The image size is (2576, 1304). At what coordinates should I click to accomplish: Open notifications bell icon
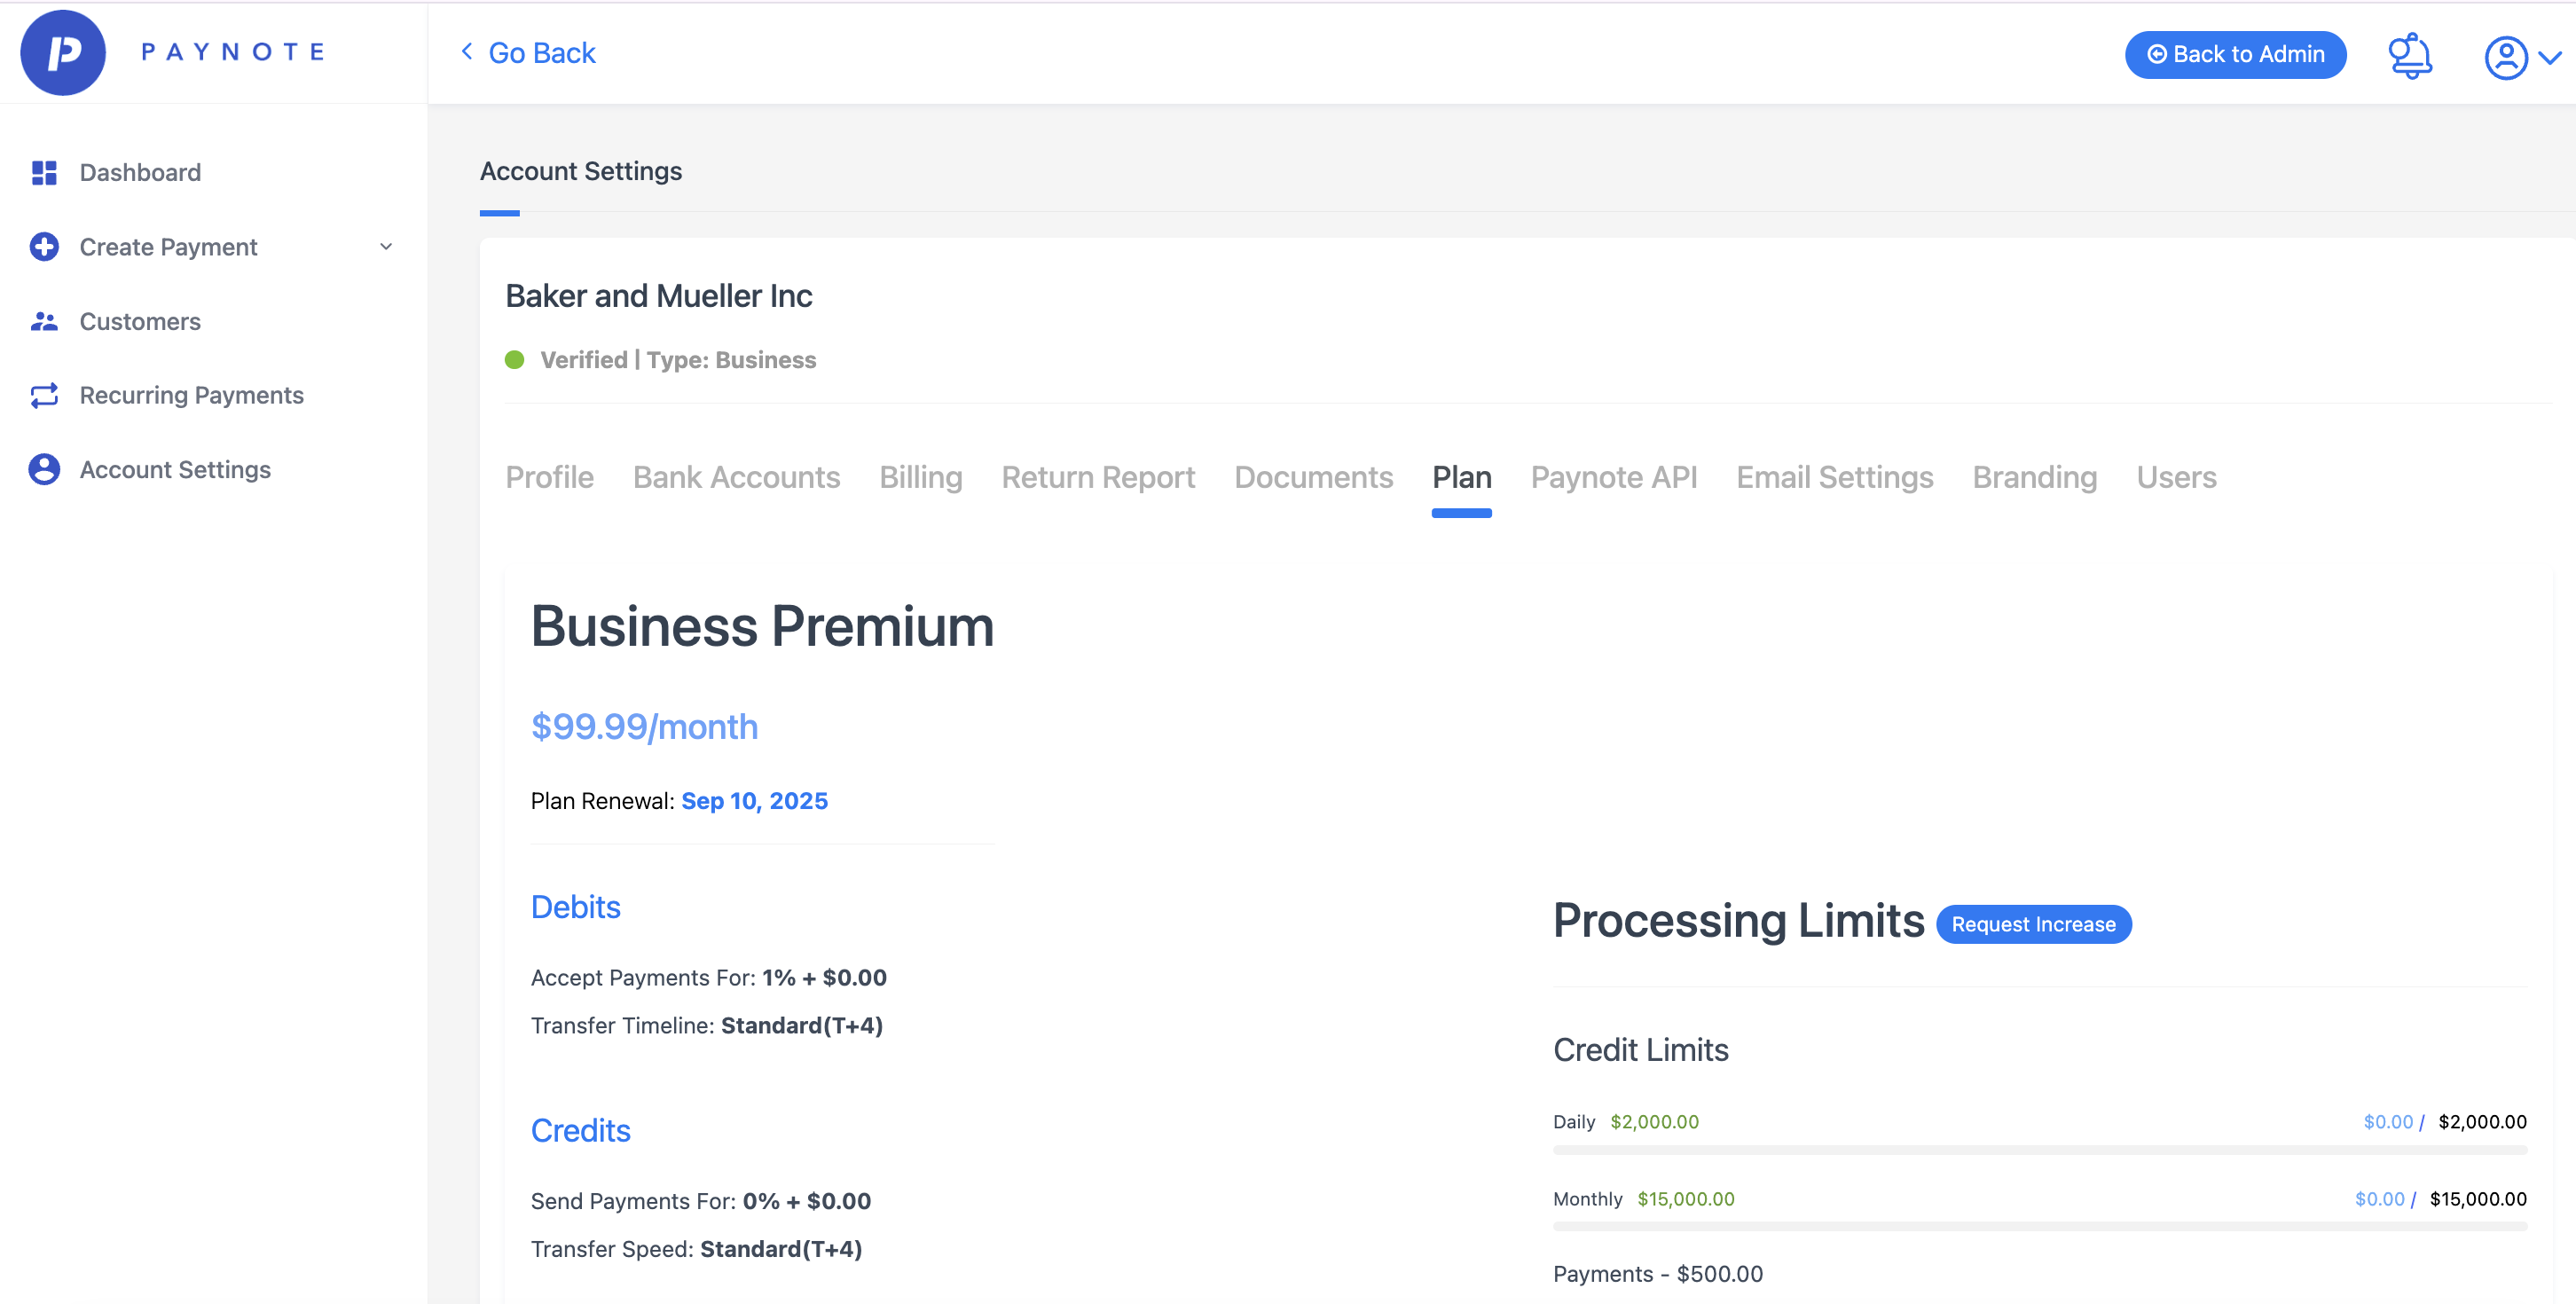2410,55
